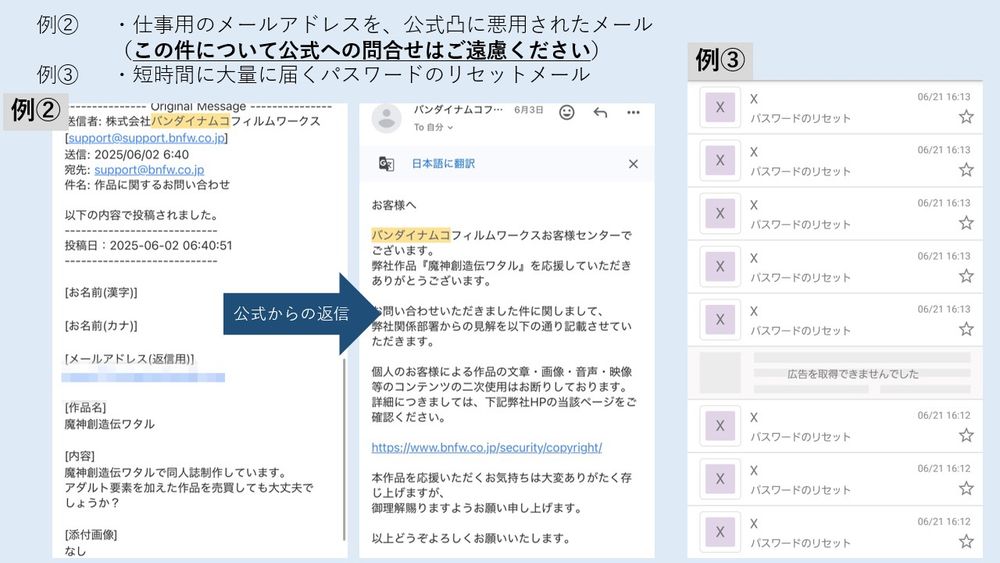Viewport: 1000px width, 563px height.
Task: Click the "[内容]" field label
Action: click(80, 456)
